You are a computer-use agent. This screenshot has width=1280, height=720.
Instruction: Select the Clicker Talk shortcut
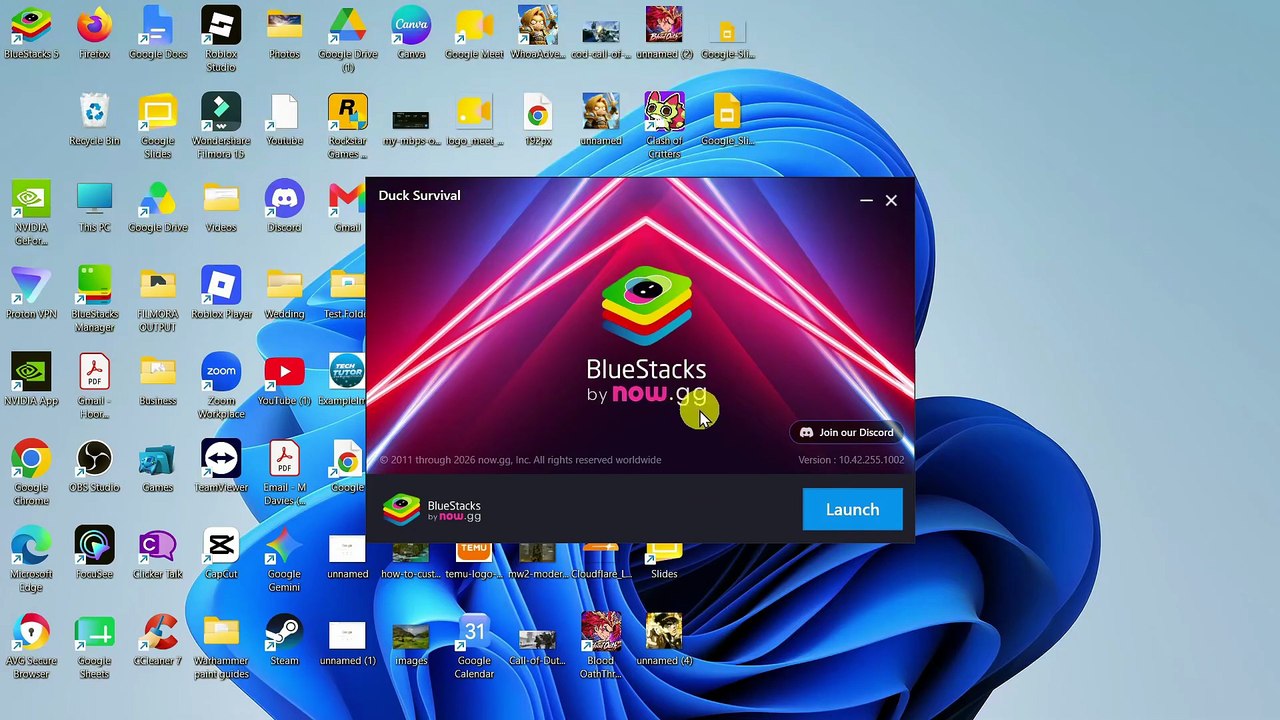(x=158, y=554)
